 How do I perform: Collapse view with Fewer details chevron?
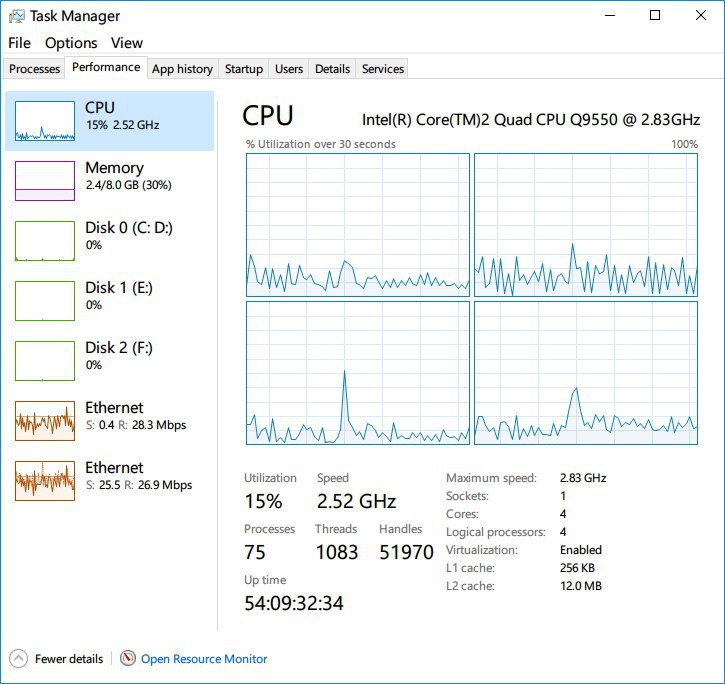coord(18,659)
